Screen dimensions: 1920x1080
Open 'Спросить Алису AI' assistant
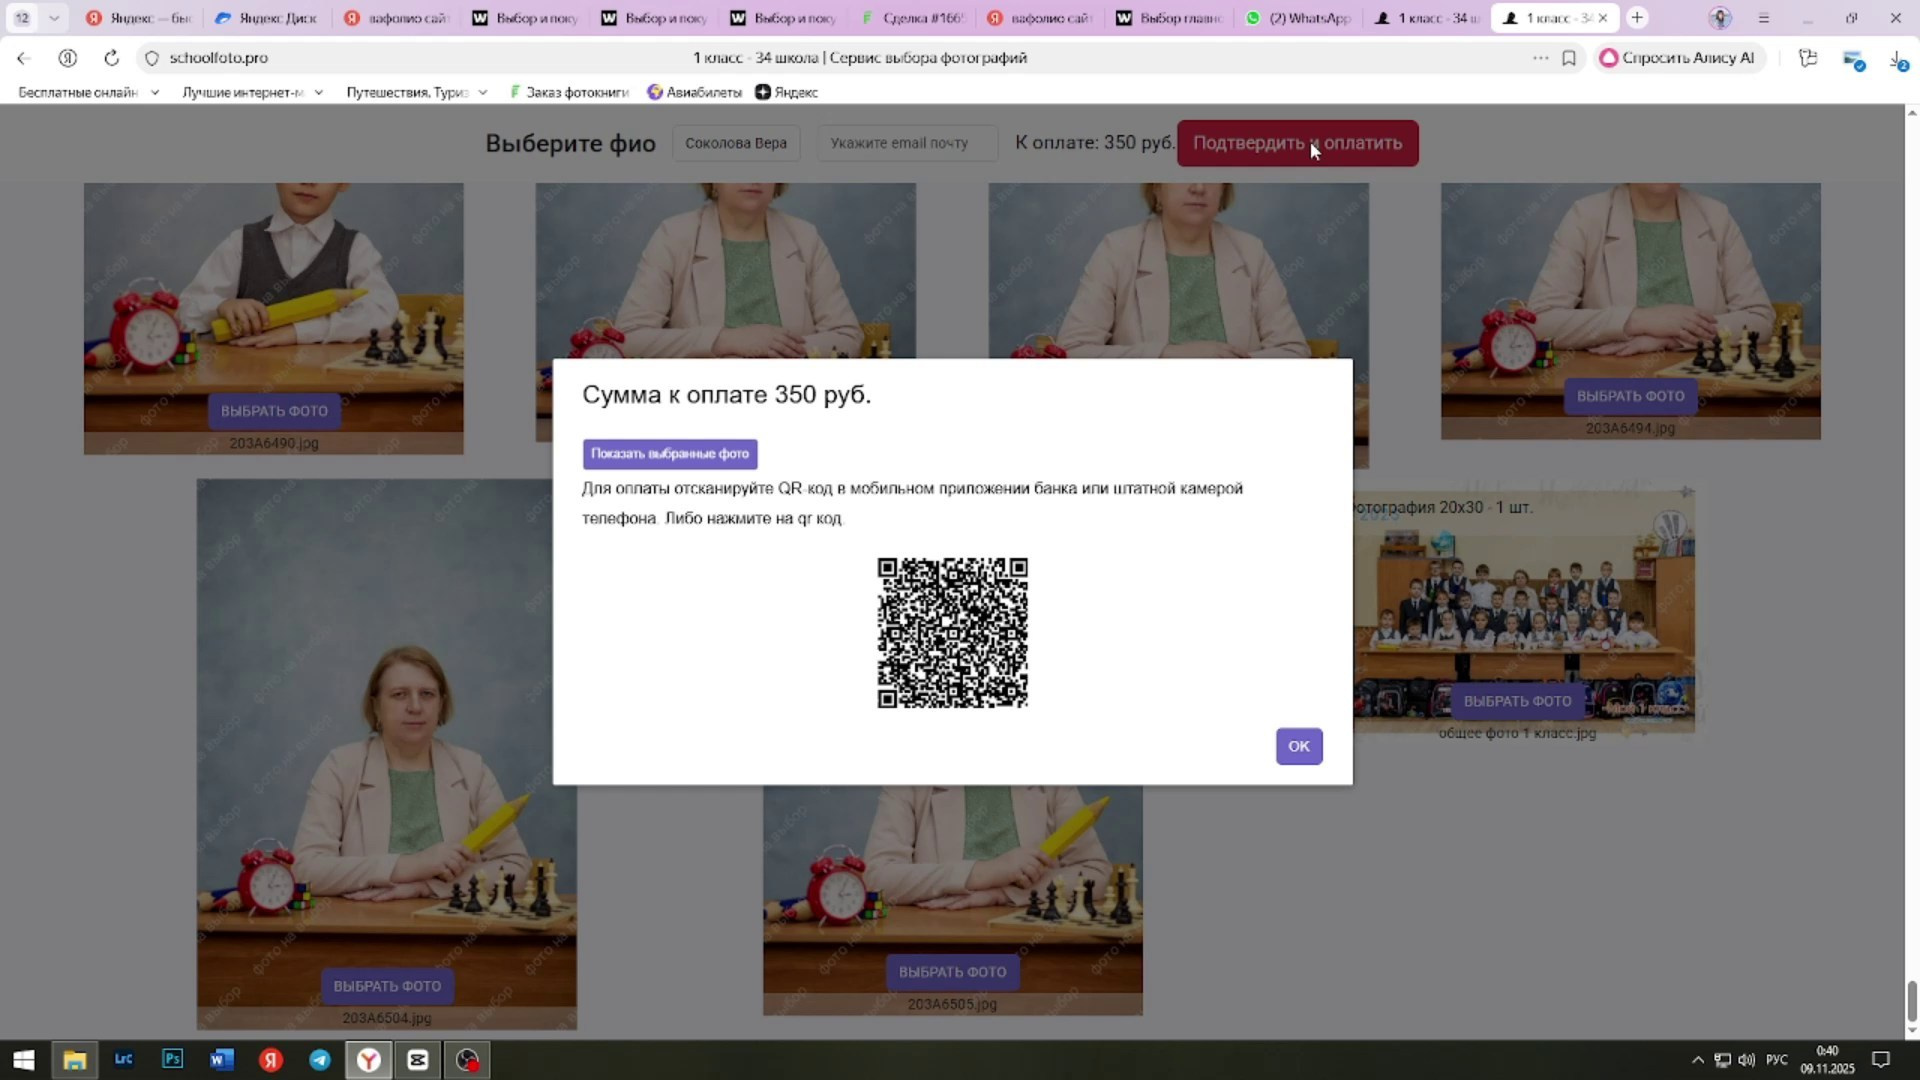[1677, 58]
